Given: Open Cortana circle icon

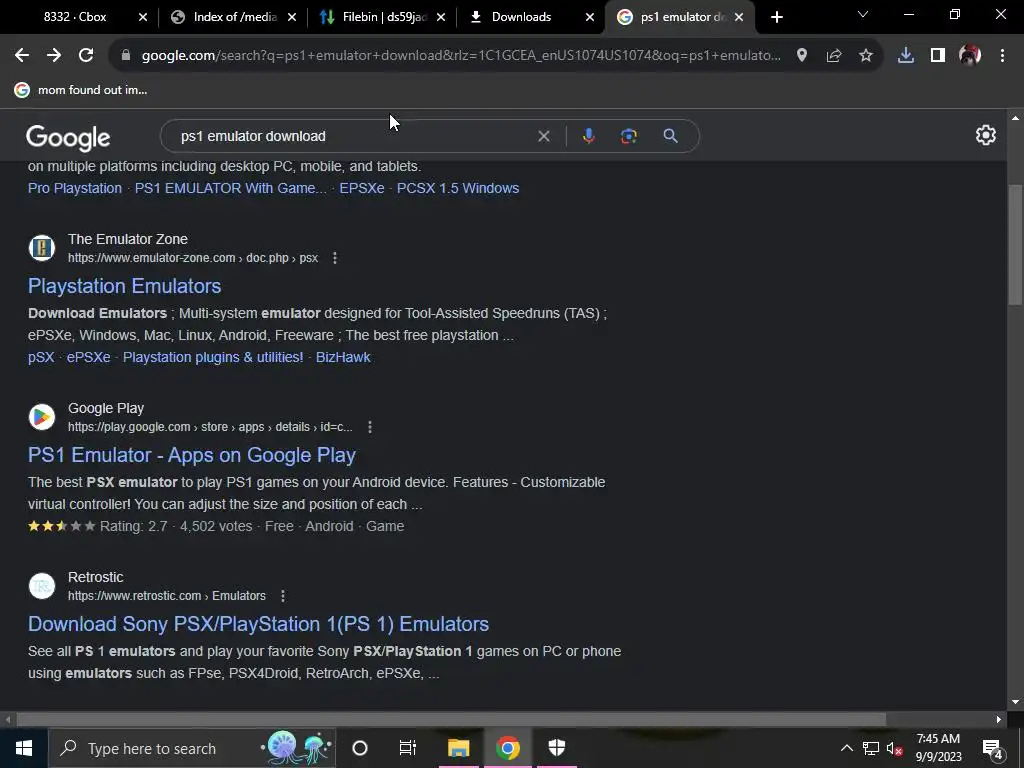Looking at the screenshot, I should 360,748.
